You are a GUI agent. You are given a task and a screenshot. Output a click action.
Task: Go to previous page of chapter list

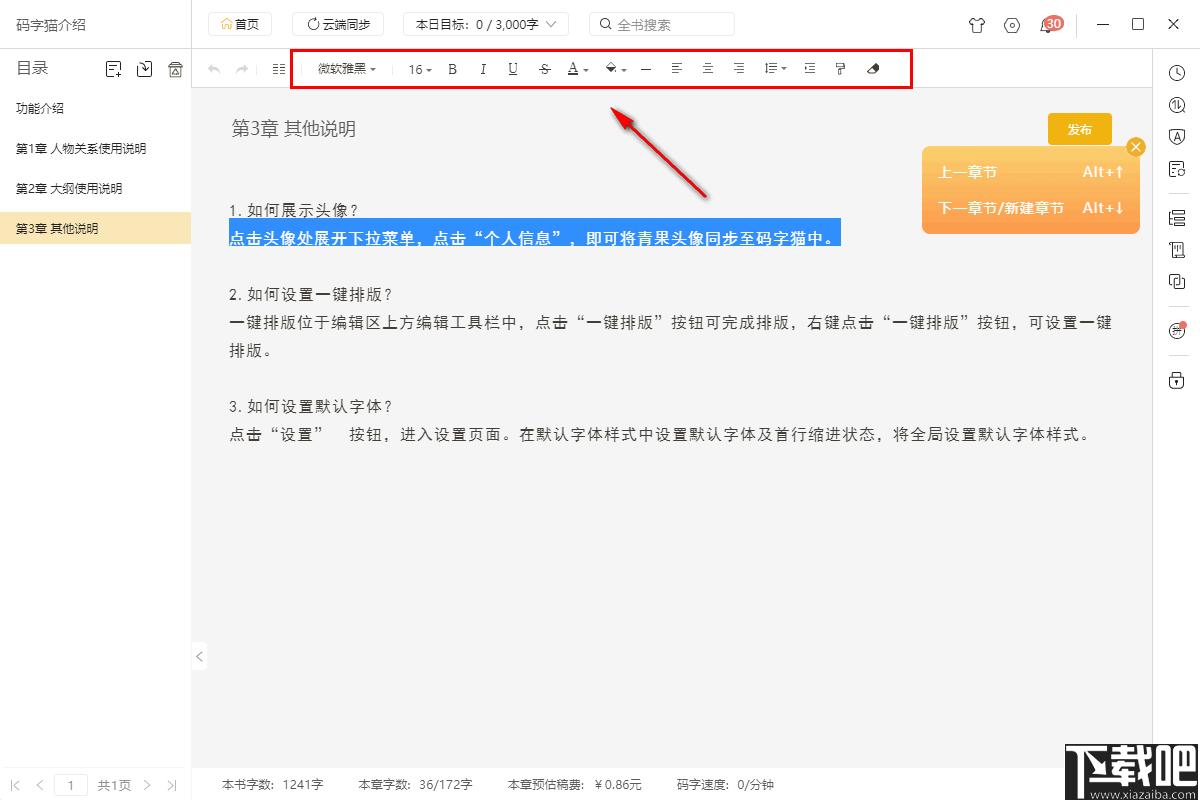[40, 786]
